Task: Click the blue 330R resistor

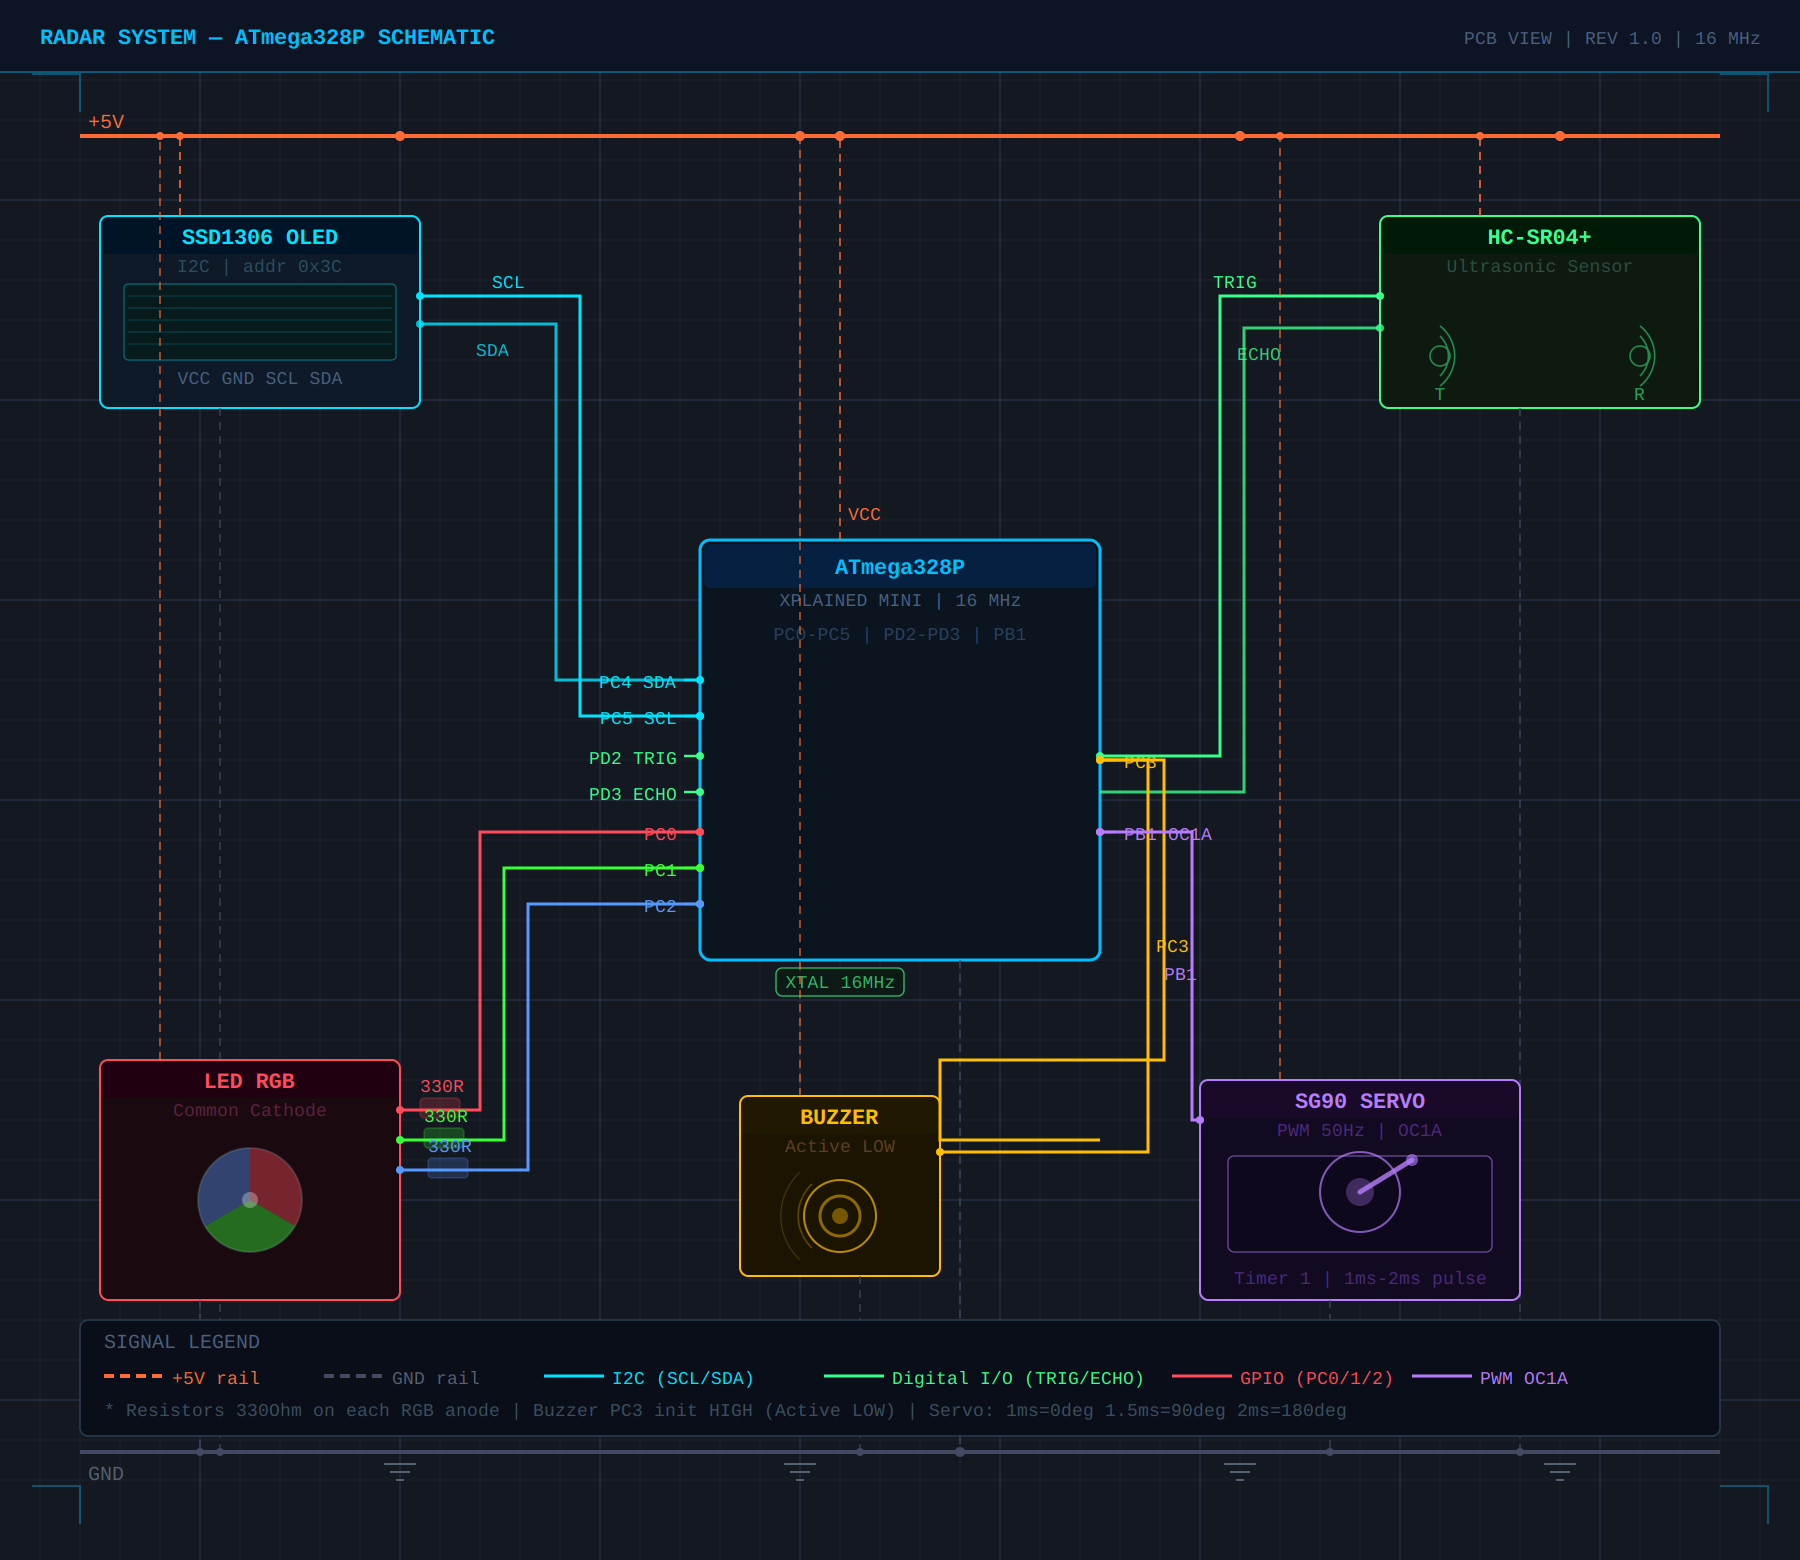Action: [x=448, y=1168]
